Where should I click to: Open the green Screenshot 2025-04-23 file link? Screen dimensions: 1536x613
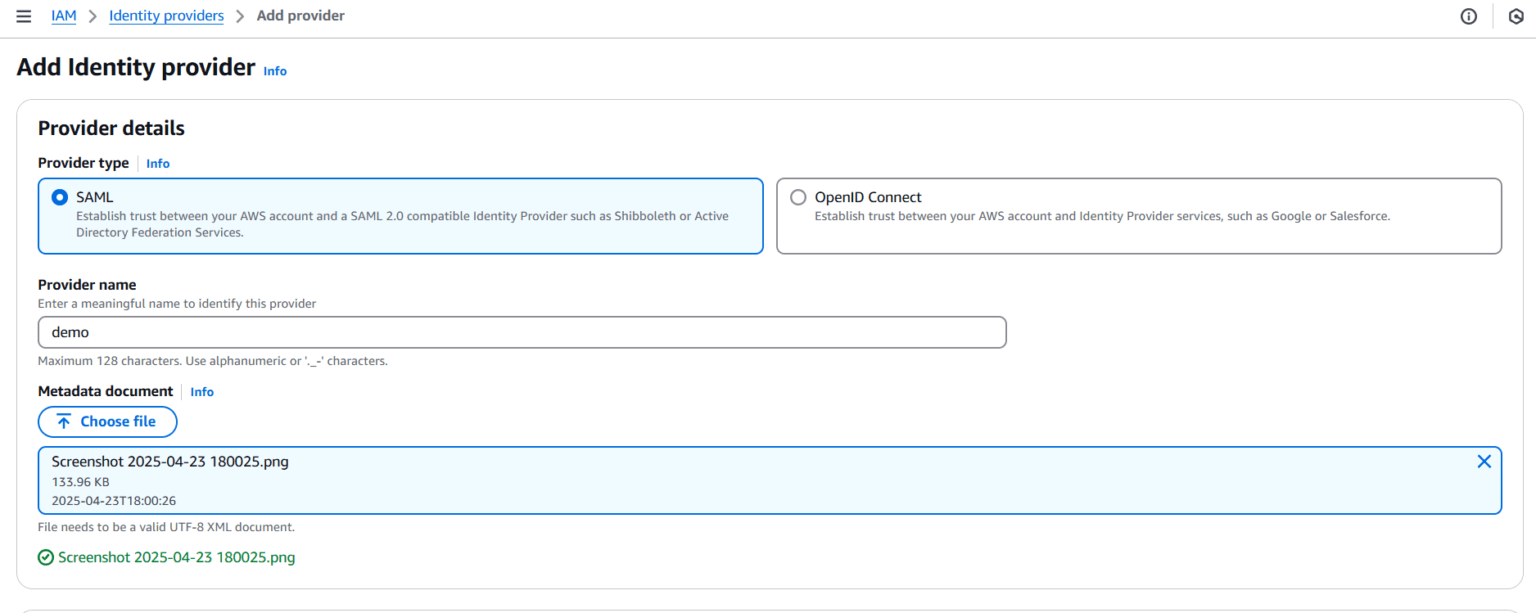176,557
